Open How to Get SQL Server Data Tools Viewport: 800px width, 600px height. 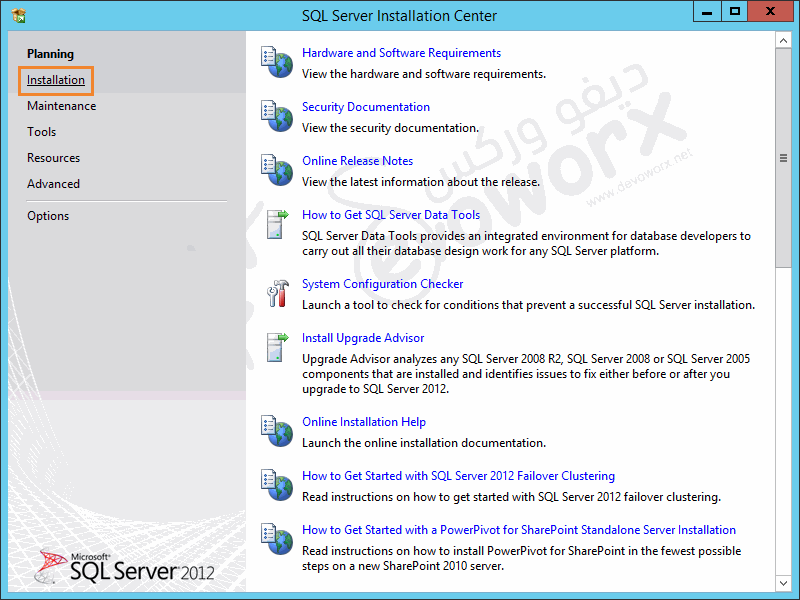pyautogui.click(x=391, y=215)
